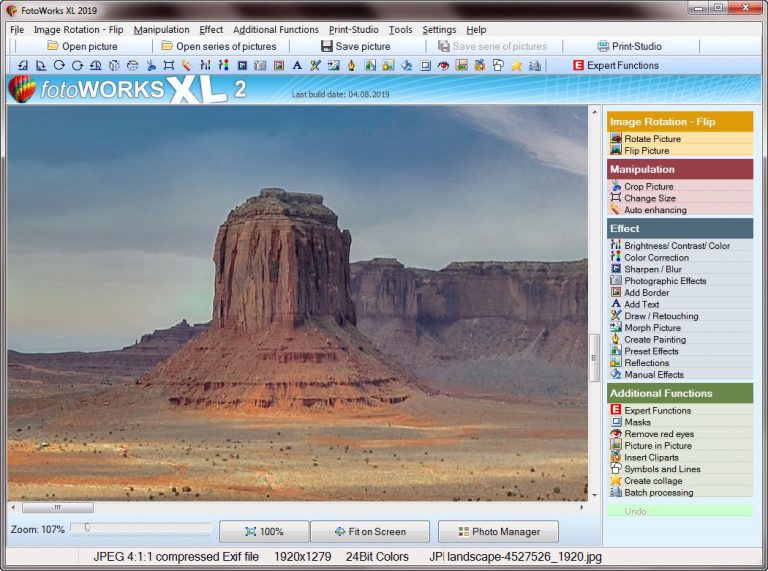Click the Photographic Effects camera toolbar icon
The image size is (768, 571).
coord(260,65)
